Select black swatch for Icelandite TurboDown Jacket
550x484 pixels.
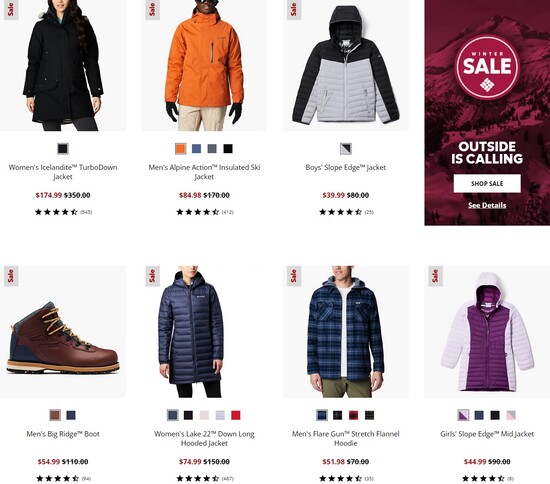pyautogui.click(x=63, y=149)
